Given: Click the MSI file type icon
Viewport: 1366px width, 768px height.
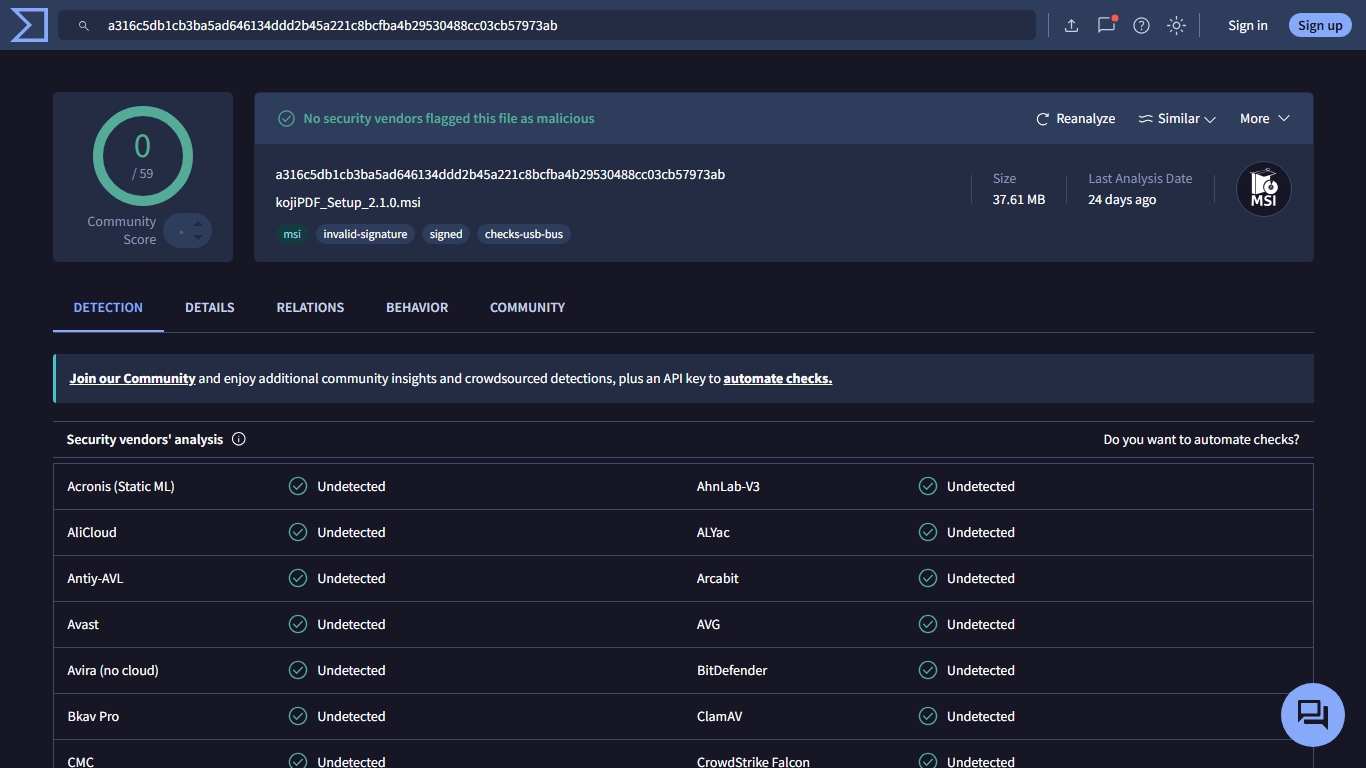Looking at the screenshot, I should point(1264,189).
